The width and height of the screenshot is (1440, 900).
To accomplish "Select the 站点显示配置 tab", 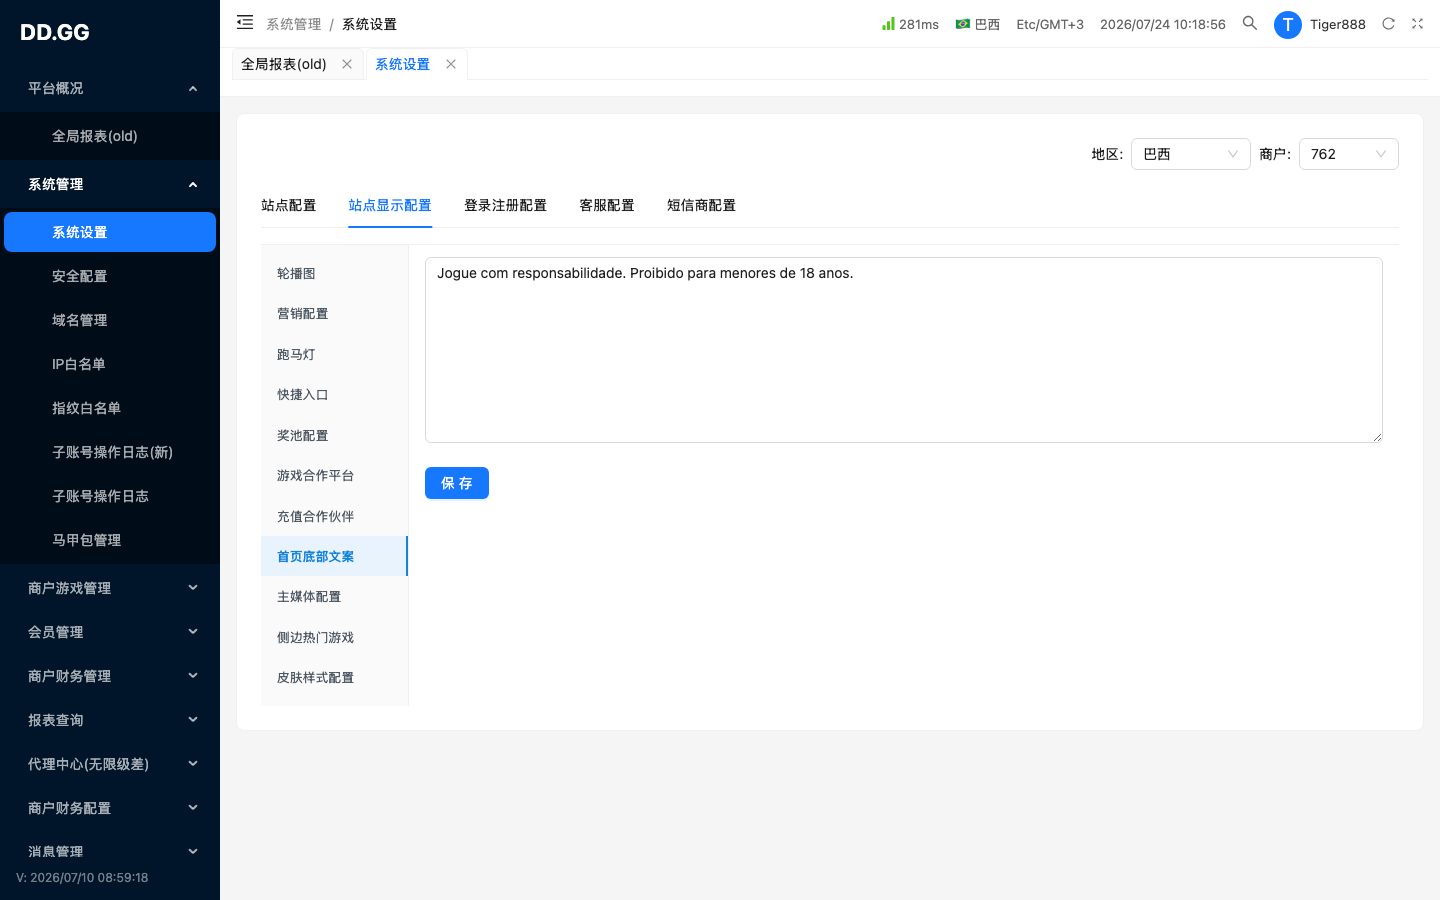I will [x=390, y=205].
